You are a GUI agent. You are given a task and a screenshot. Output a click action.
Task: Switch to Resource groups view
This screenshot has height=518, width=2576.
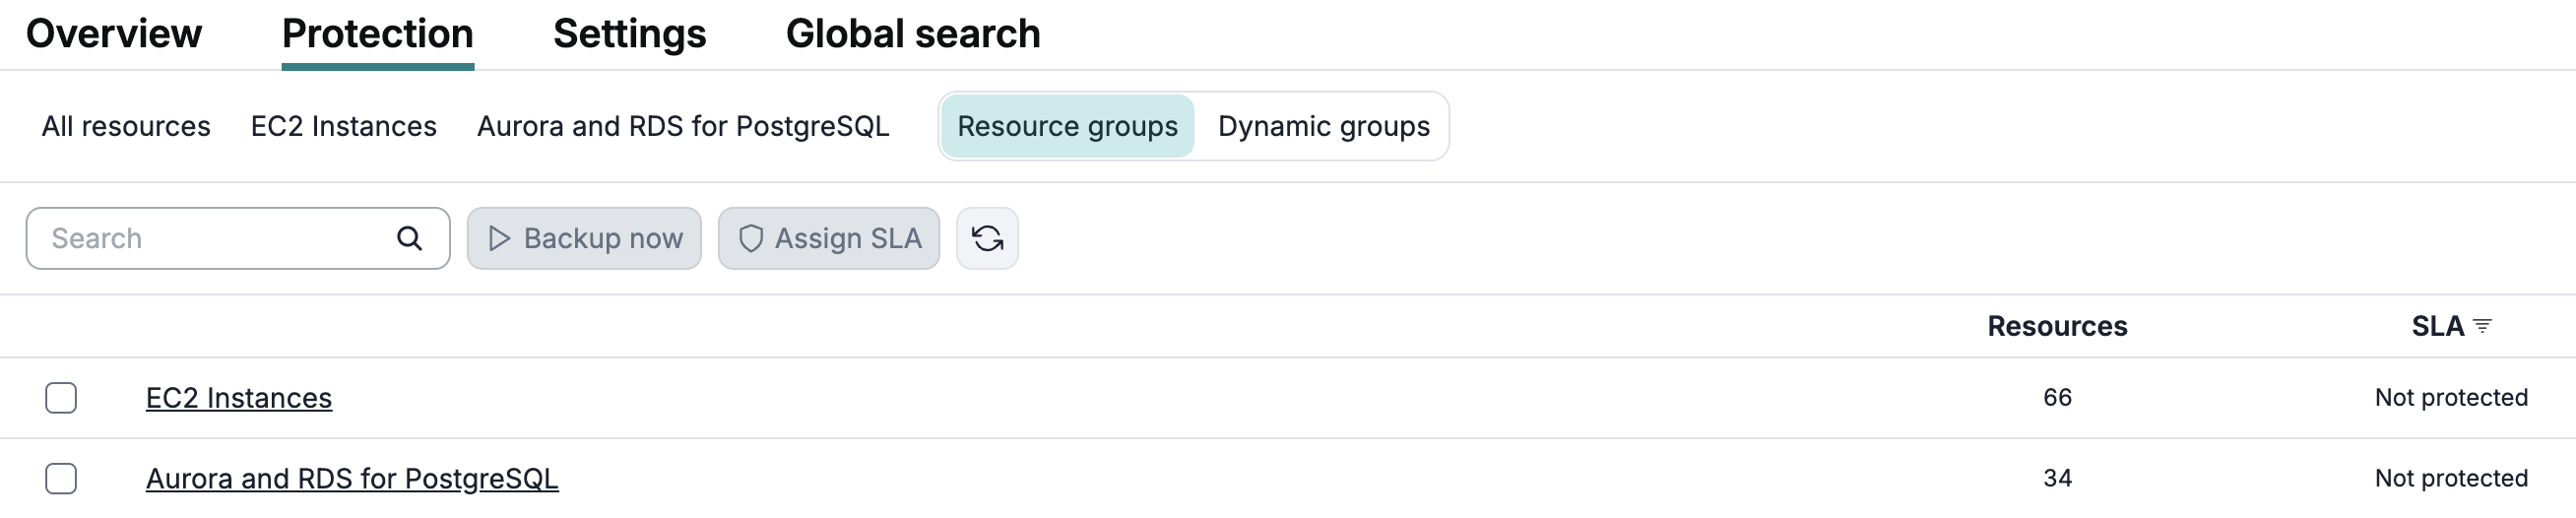[1067, 126]
